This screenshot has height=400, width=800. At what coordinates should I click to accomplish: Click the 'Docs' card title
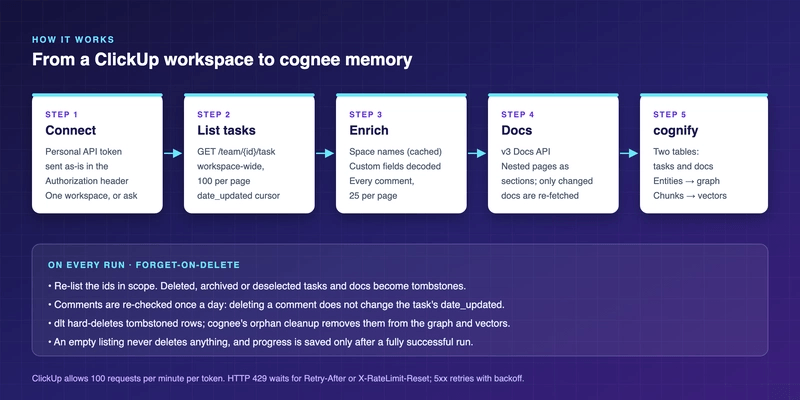click(x=517, y=131)
